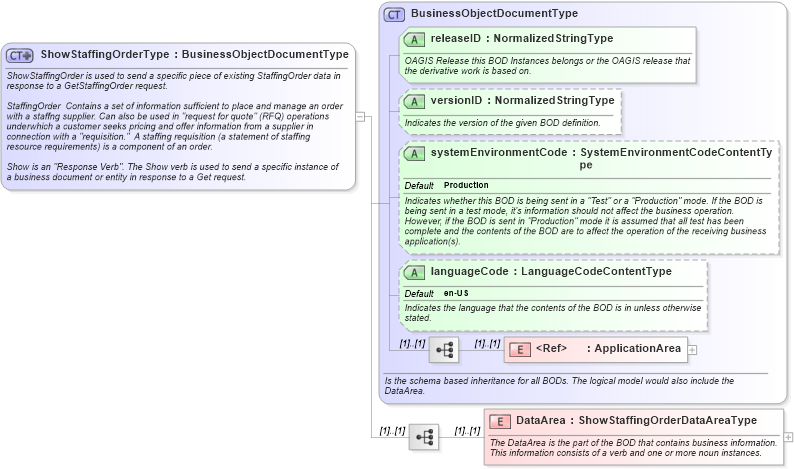This screenshot has width=794, height=469.
Task: Click the systemEnvironmentCode Test or Production description
Action: [x=585, y=221]
